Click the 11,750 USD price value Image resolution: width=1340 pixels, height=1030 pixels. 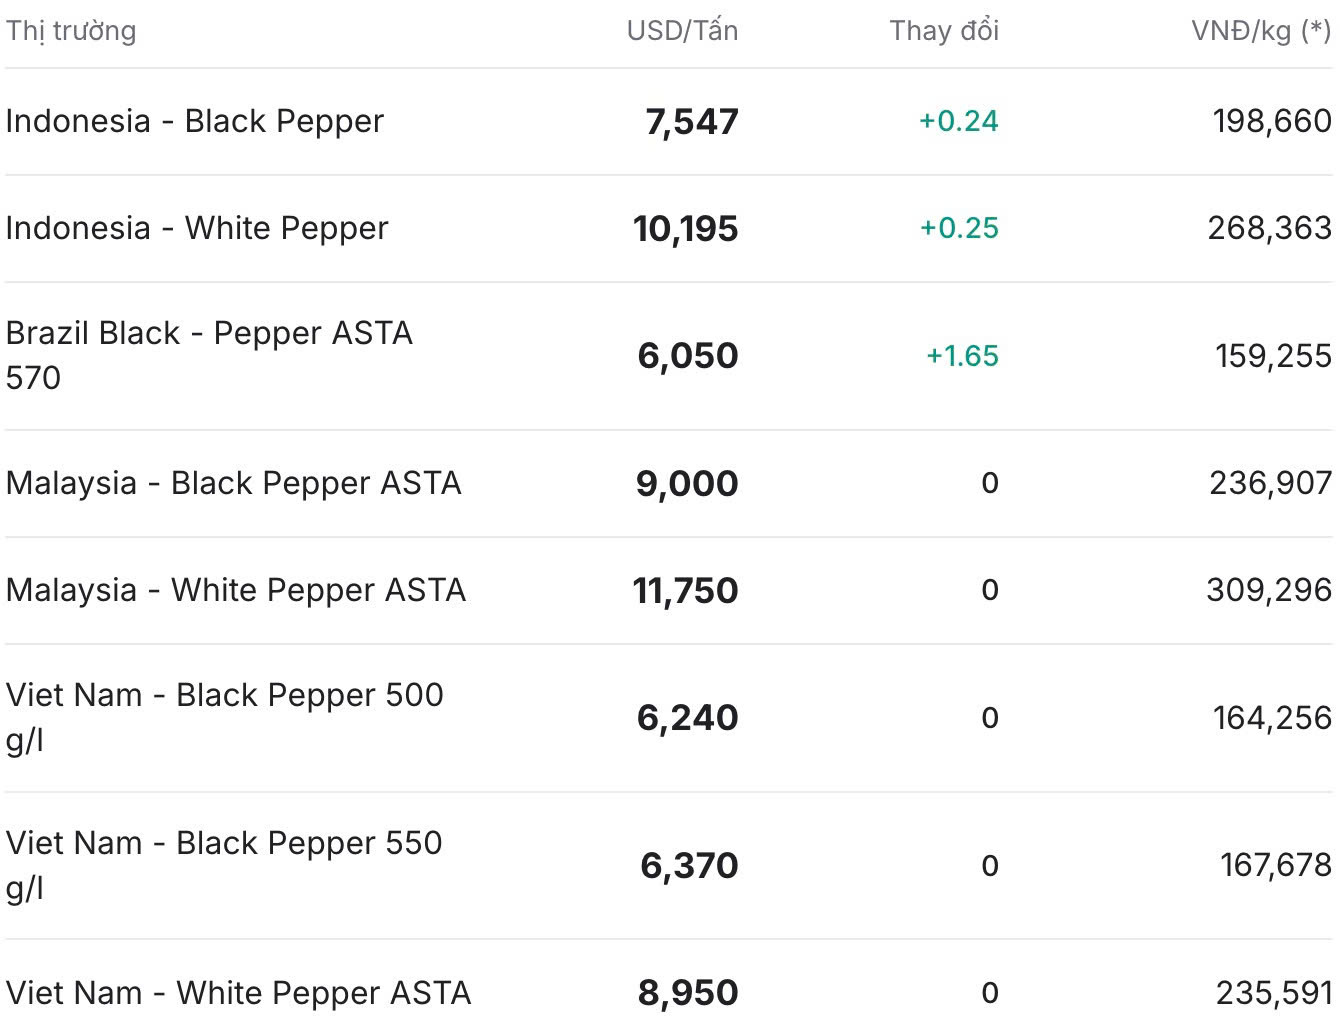[686, 591]
